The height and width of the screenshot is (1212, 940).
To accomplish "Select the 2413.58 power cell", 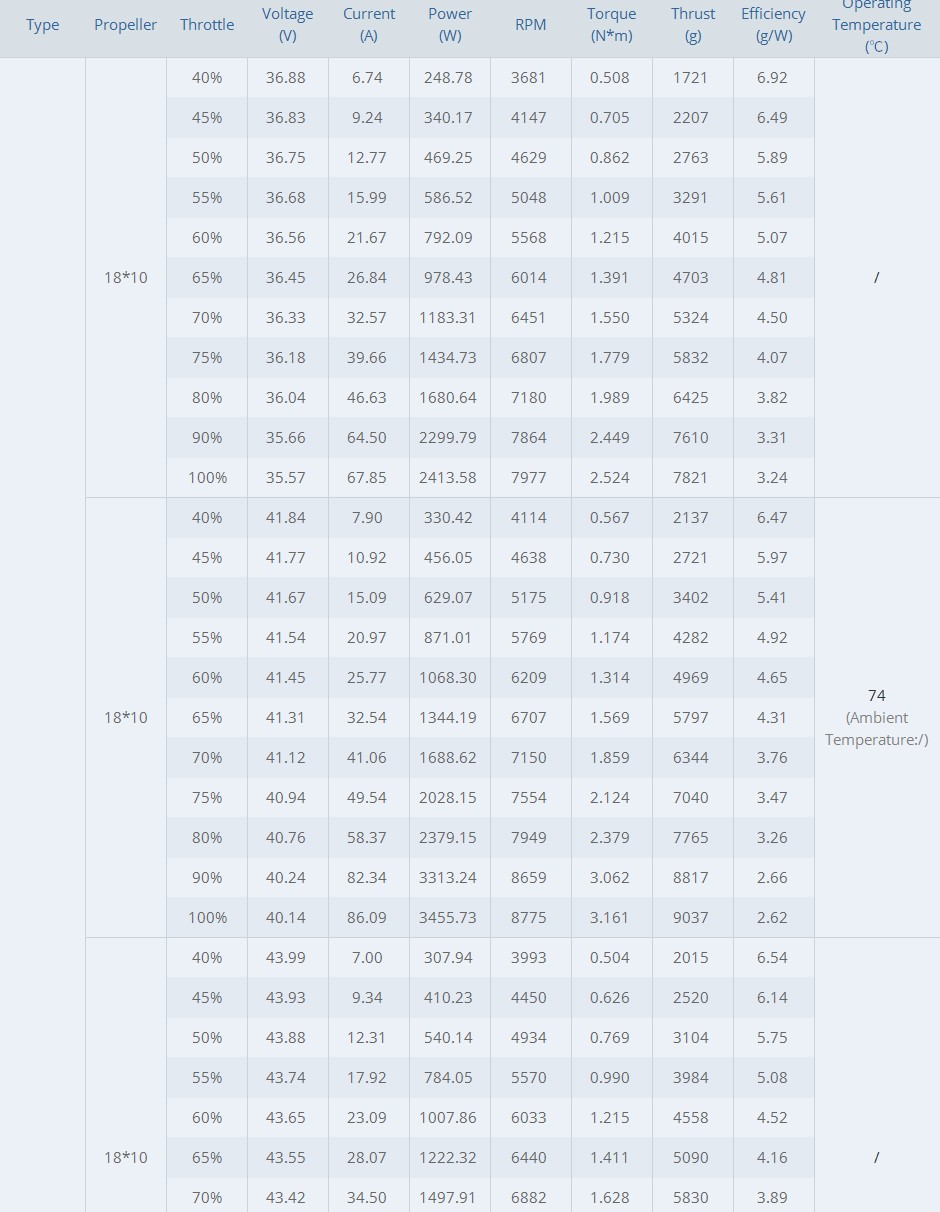I will (x=448, y=477).
